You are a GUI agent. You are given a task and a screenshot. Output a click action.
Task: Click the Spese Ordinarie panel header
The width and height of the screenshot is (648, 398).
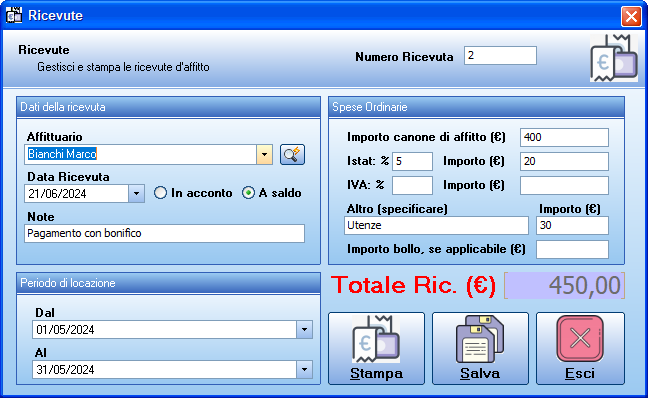476,107
